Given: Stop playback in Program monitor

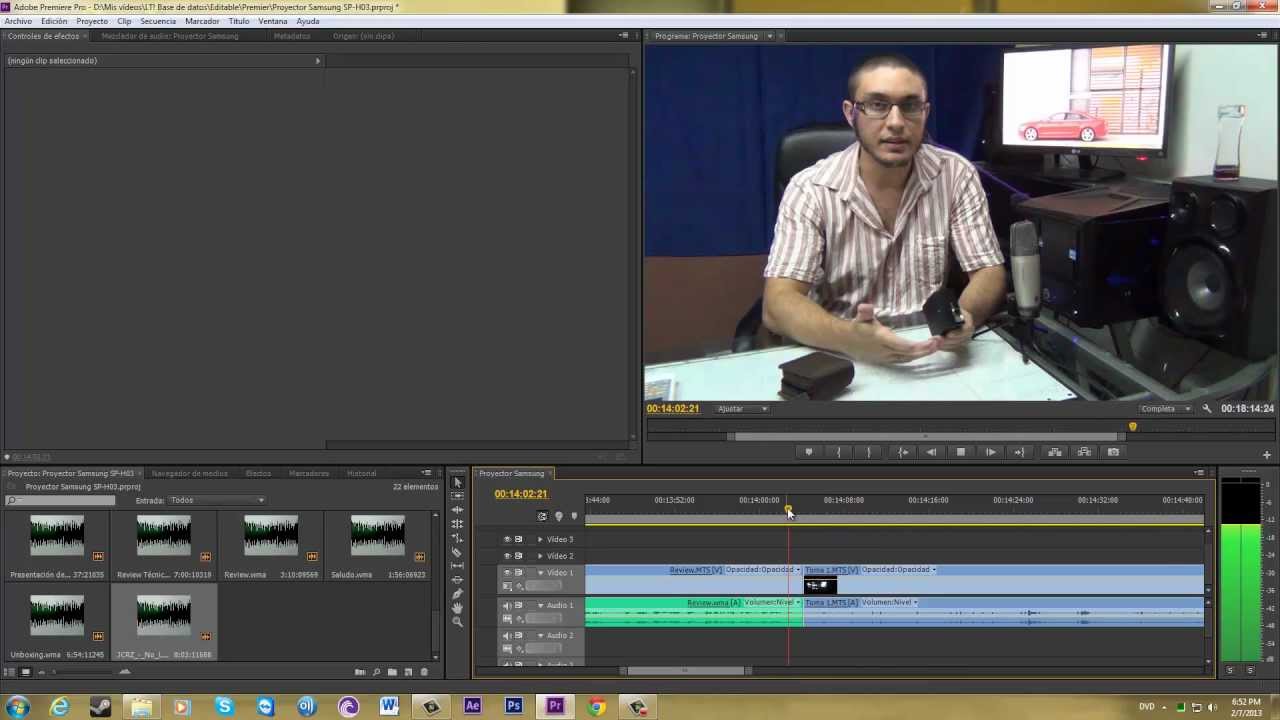Looking at the screenshot, I should click(961, 452).
